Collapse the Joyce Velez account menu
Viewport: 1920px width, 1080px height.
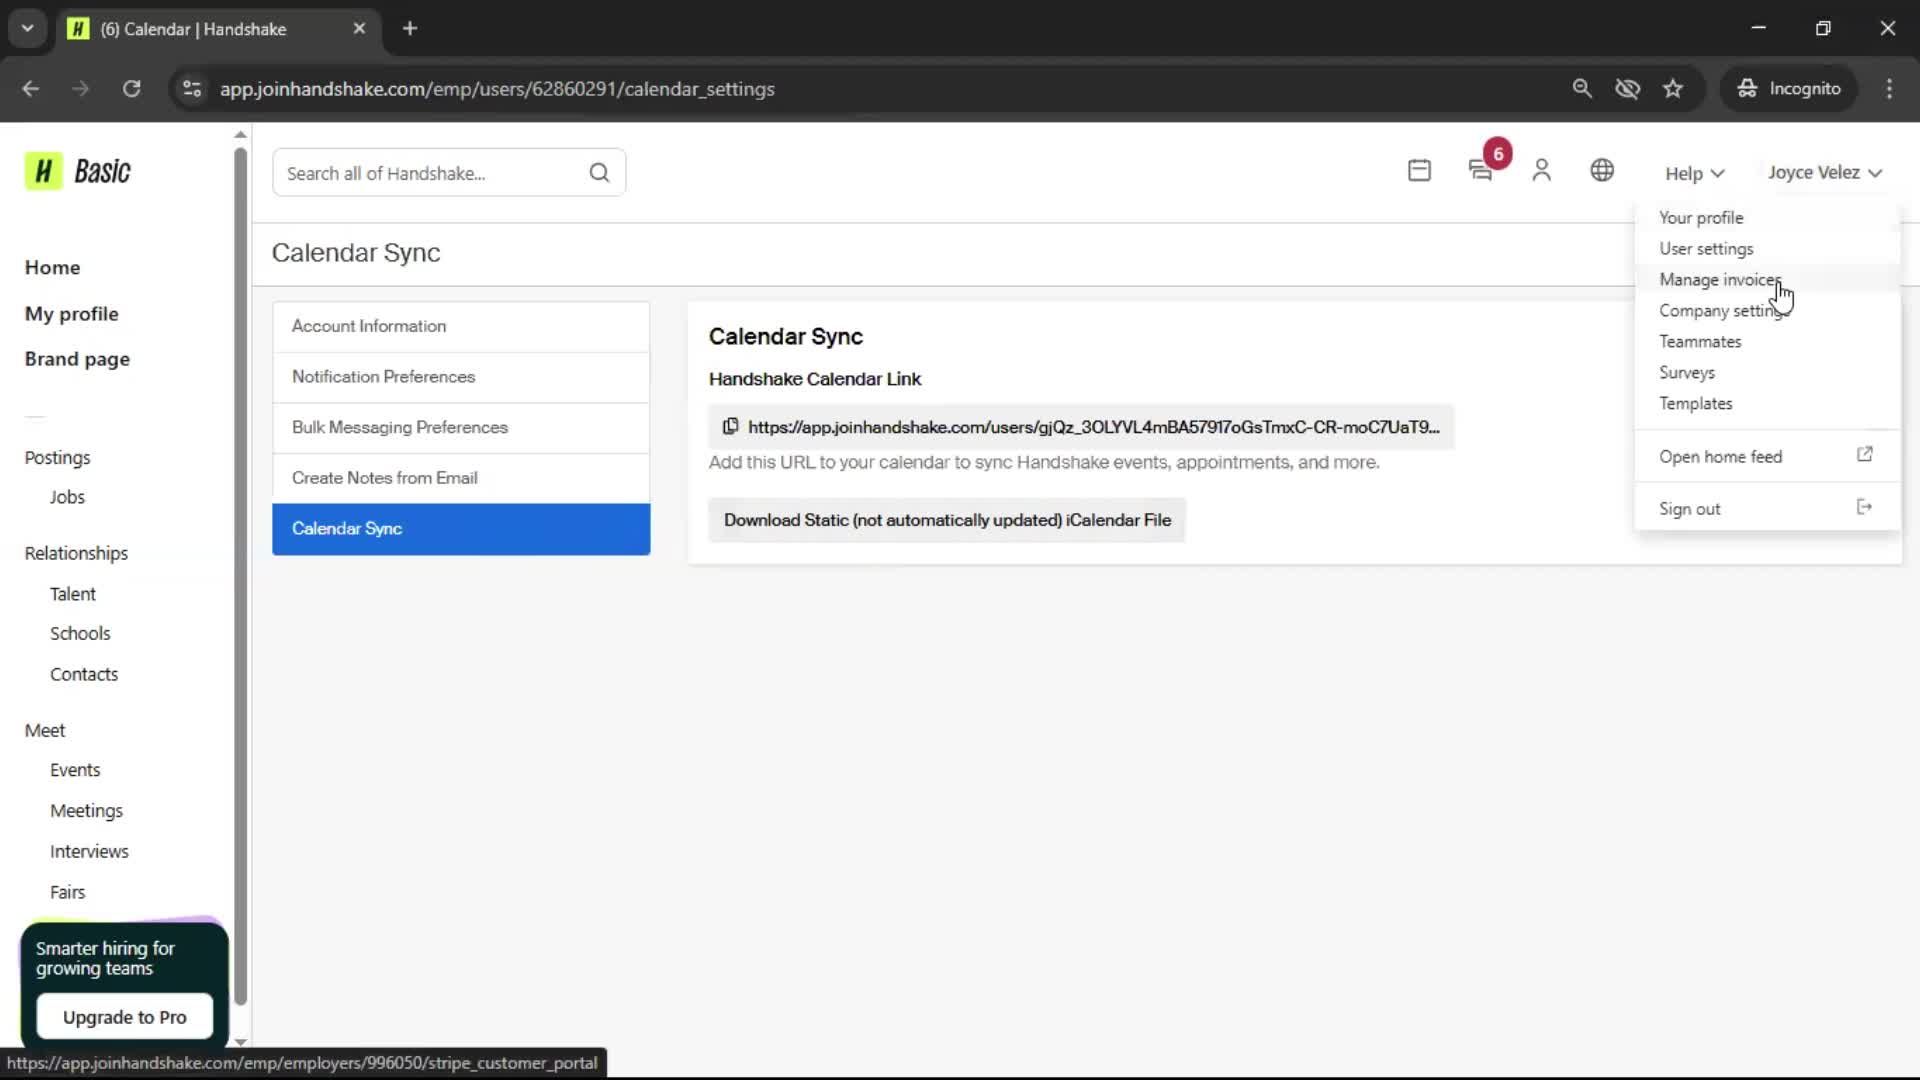(1824, 173)
